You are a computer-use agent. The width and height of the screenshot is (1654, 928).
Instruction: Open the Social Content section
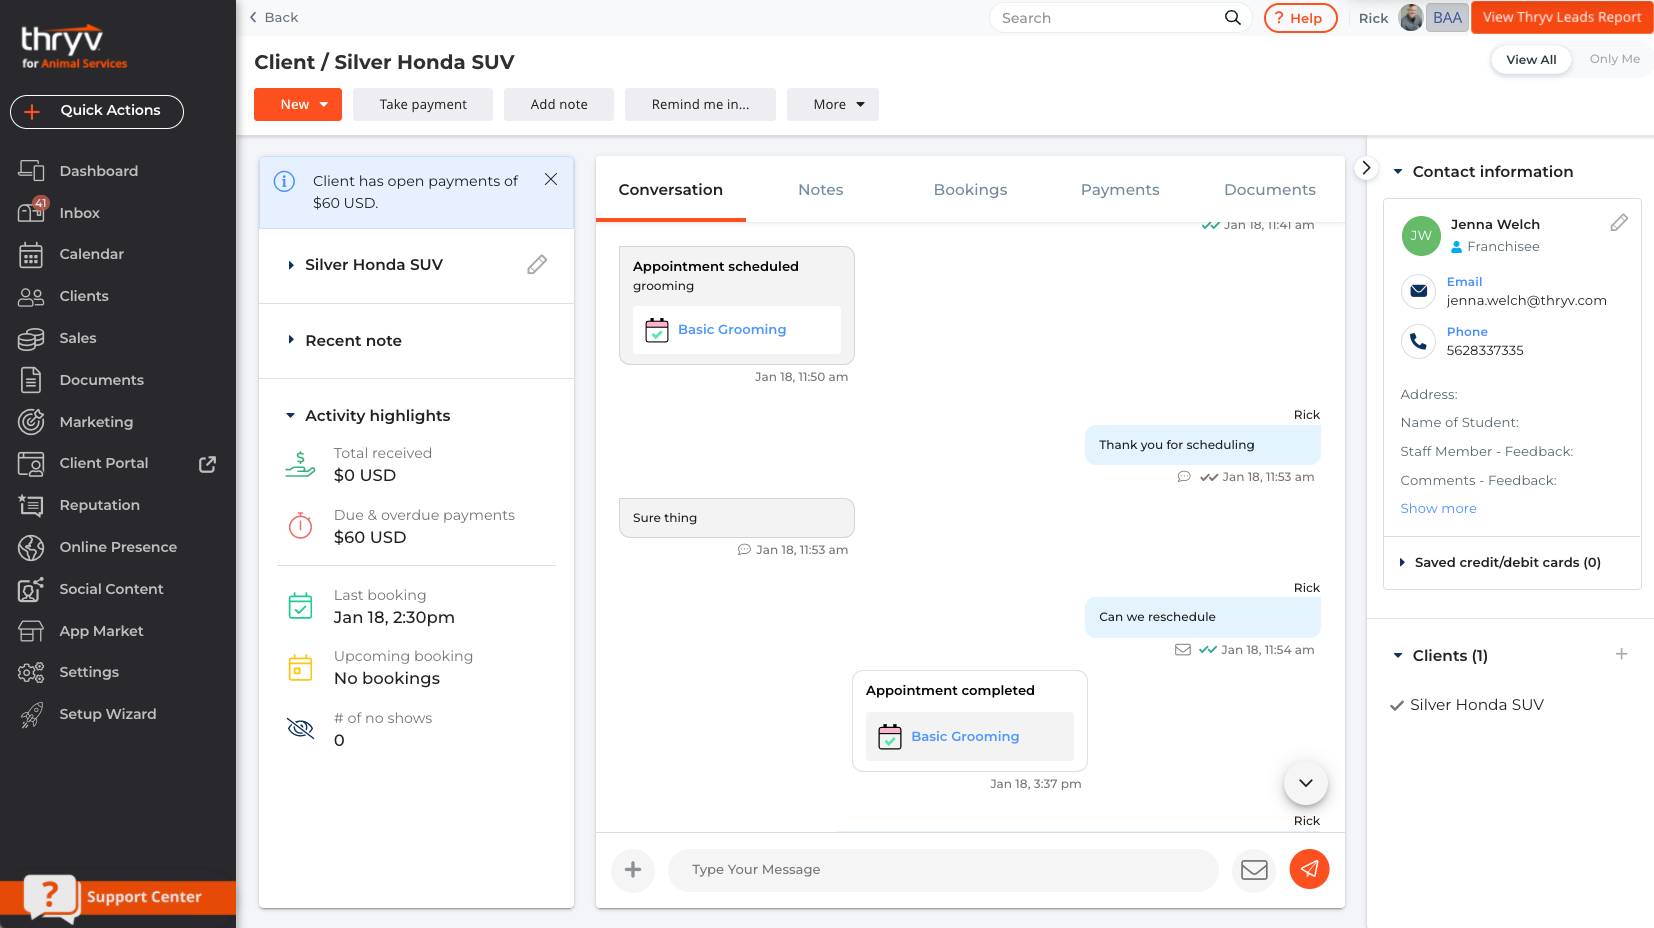point(111,589)
